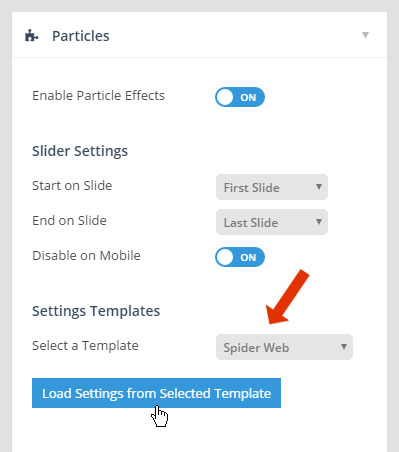Click the Slider Settings heading

coord(80,151)
